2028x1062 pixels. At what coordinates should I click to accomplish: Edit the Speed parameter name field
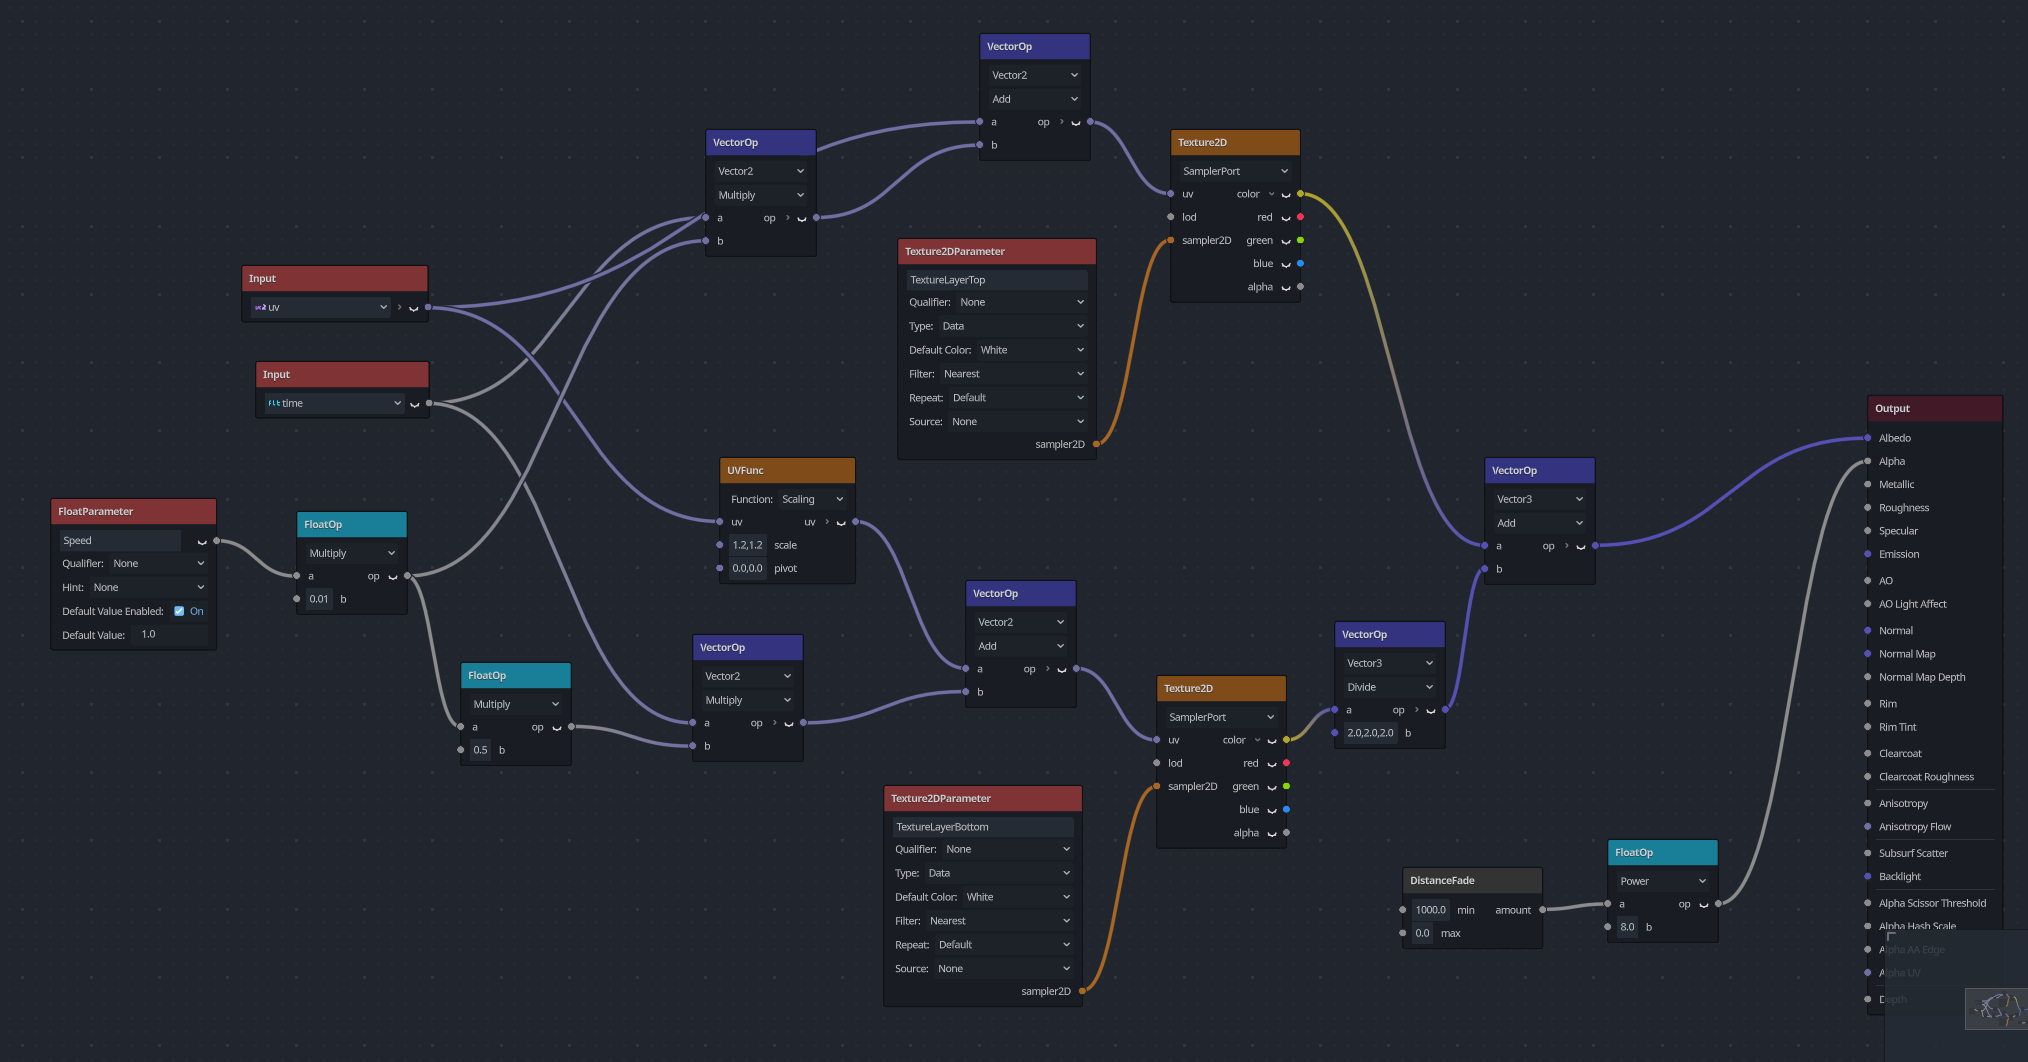coord(121,541)
